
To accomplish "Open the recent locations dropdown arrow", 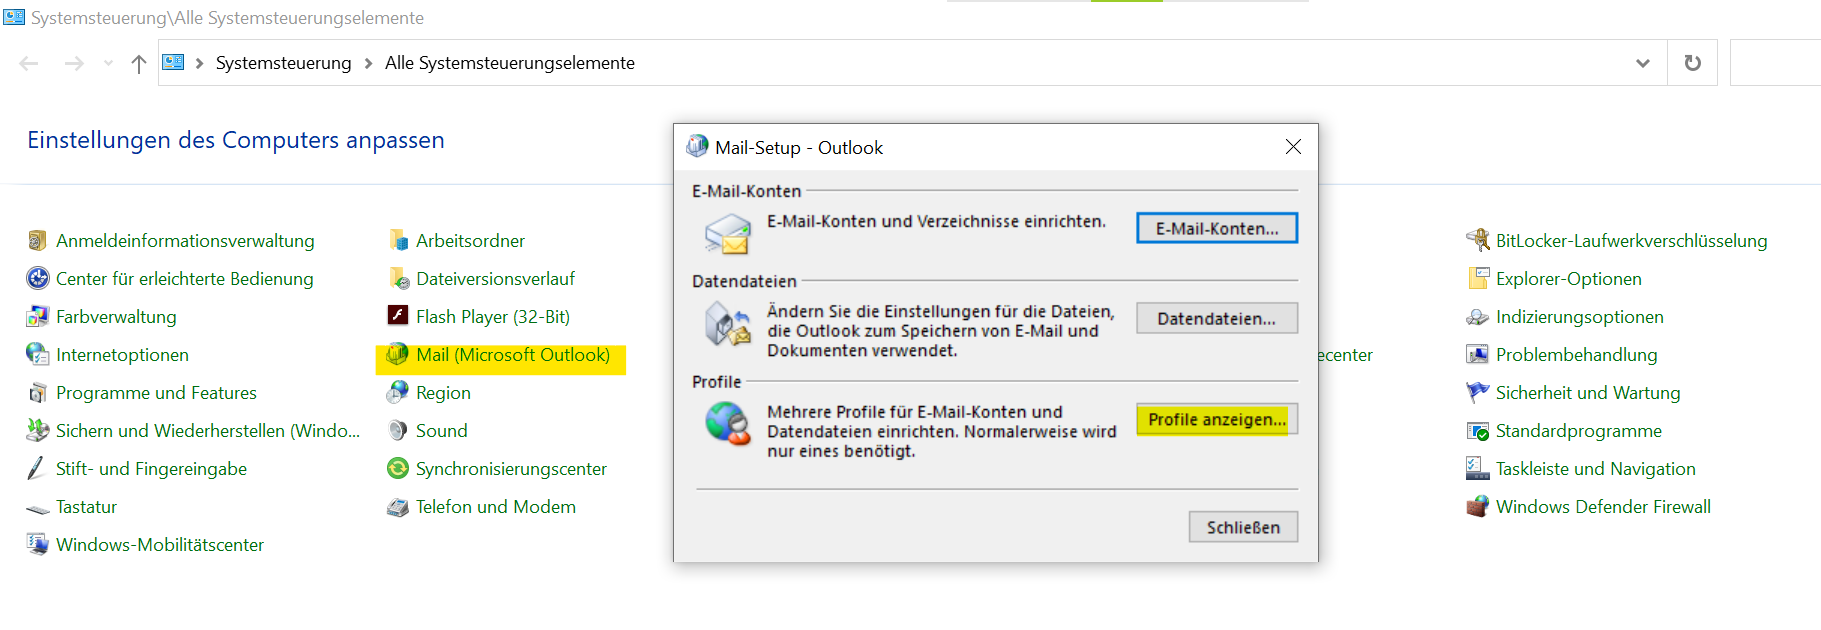I will click(x=108, y=63).
